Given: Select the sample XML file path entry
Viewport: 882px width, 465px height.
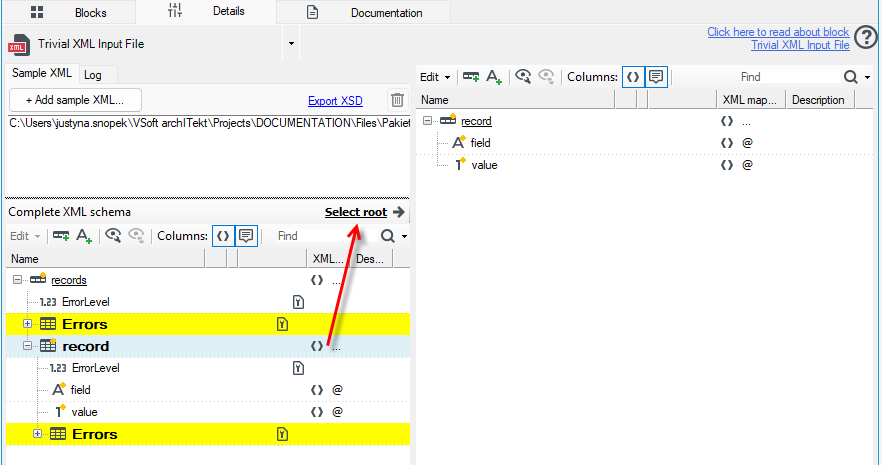Looking at the screenshot, I should coord(209,123).
